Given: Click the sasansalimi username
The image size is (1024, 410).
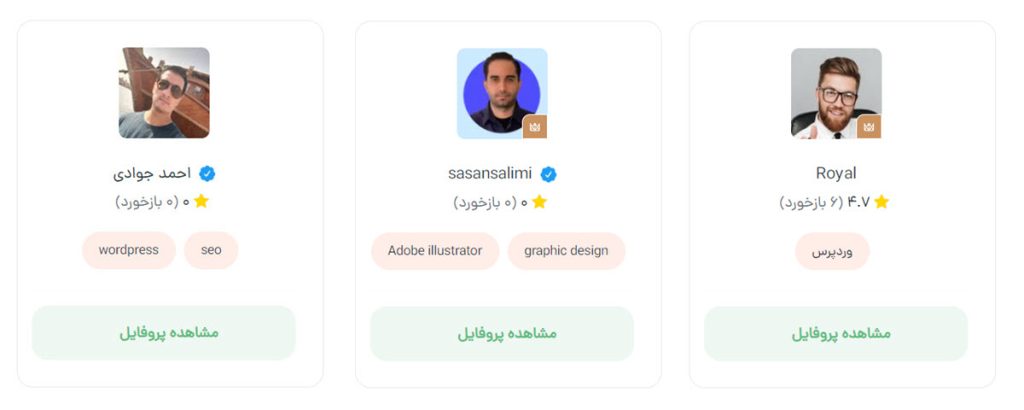Looking at the screenshot, I should [x=490, y=173].
